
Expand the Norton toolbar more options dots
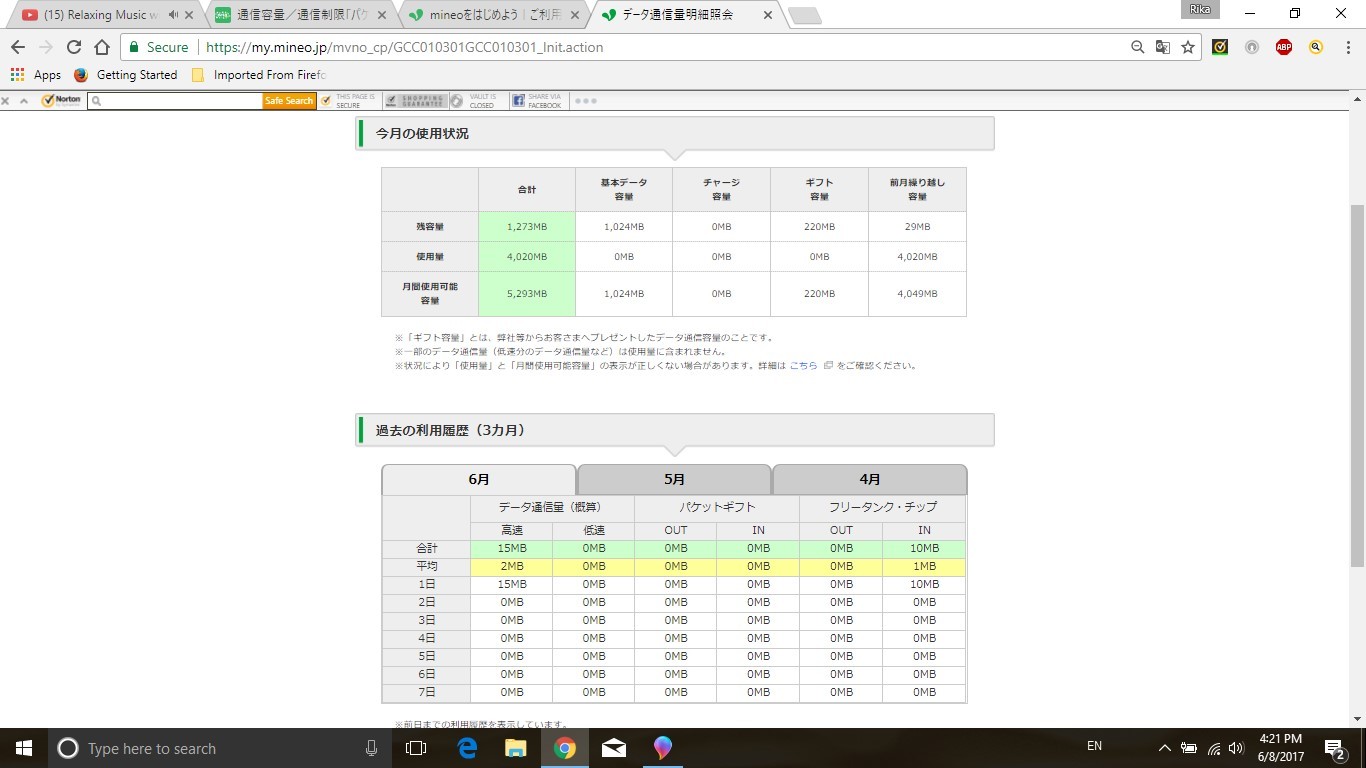[586, 101]
